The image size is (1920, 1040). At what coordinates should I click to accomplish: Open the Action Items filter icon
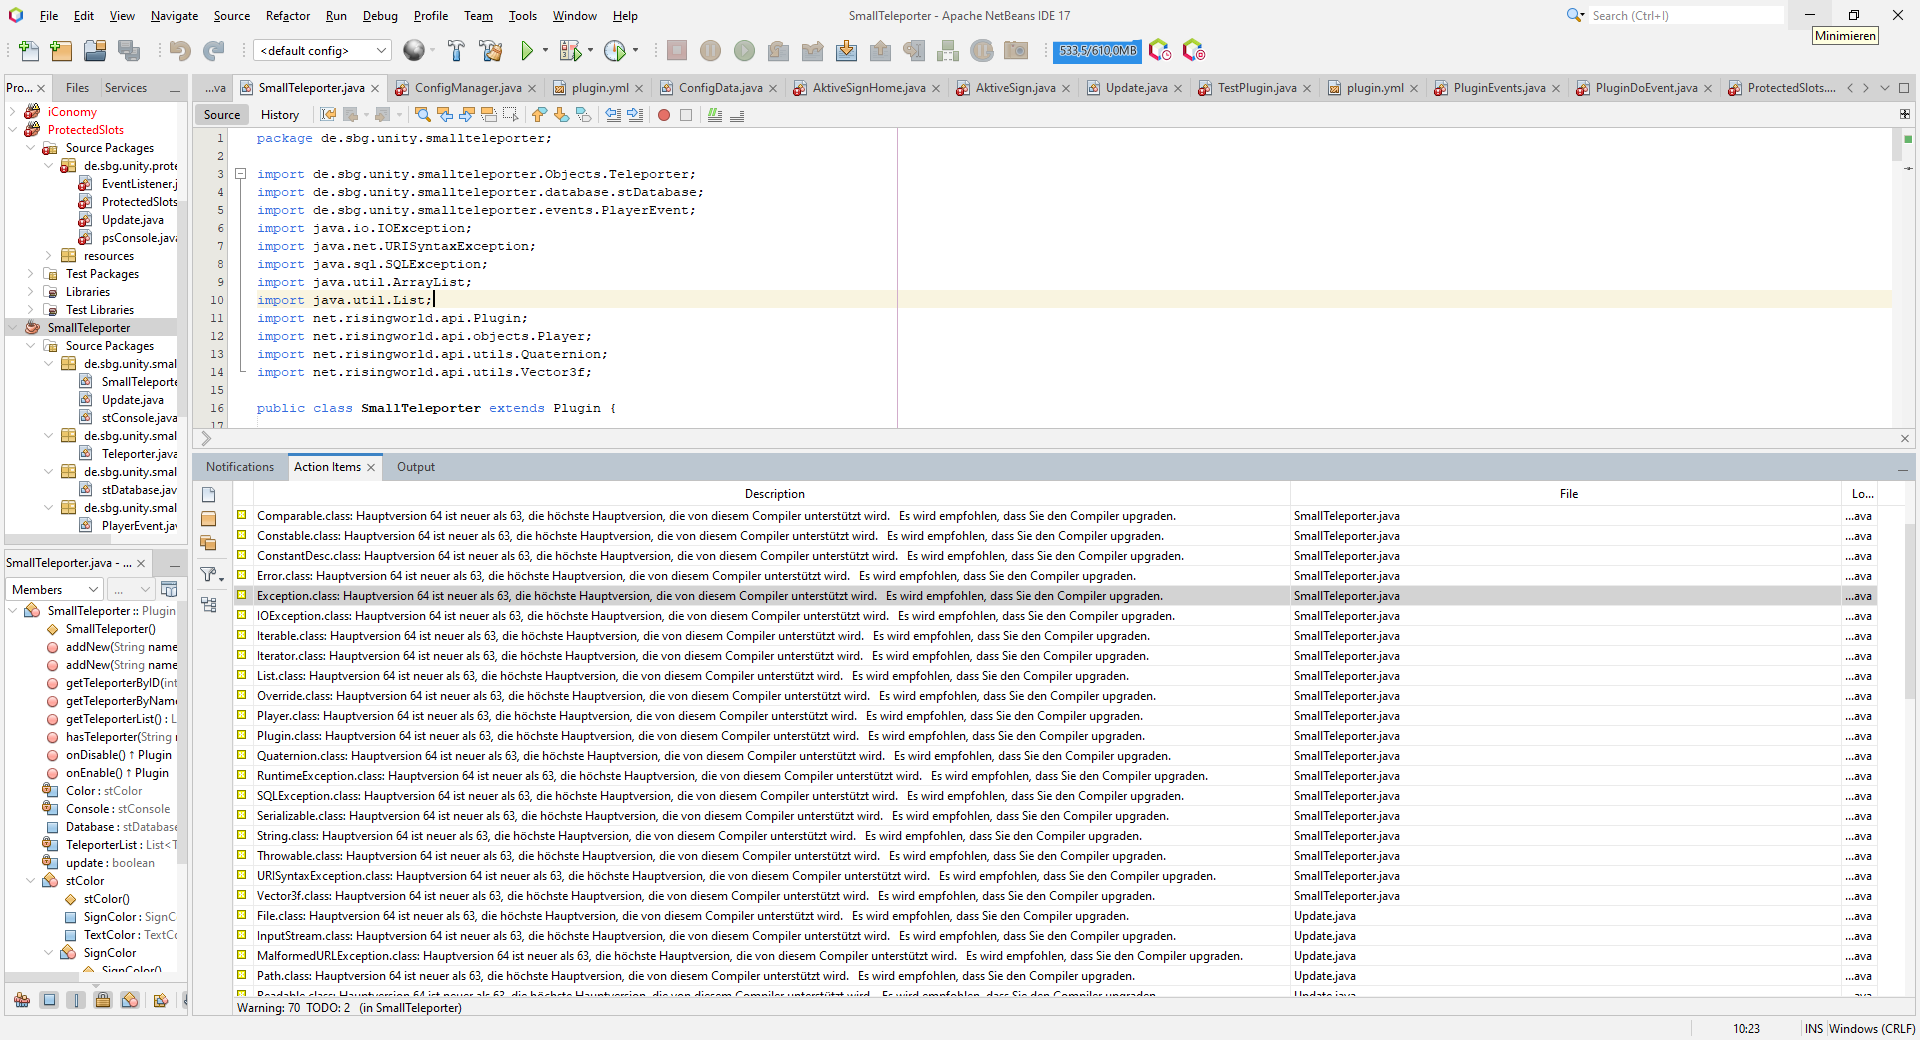click(x=209, y=574)
